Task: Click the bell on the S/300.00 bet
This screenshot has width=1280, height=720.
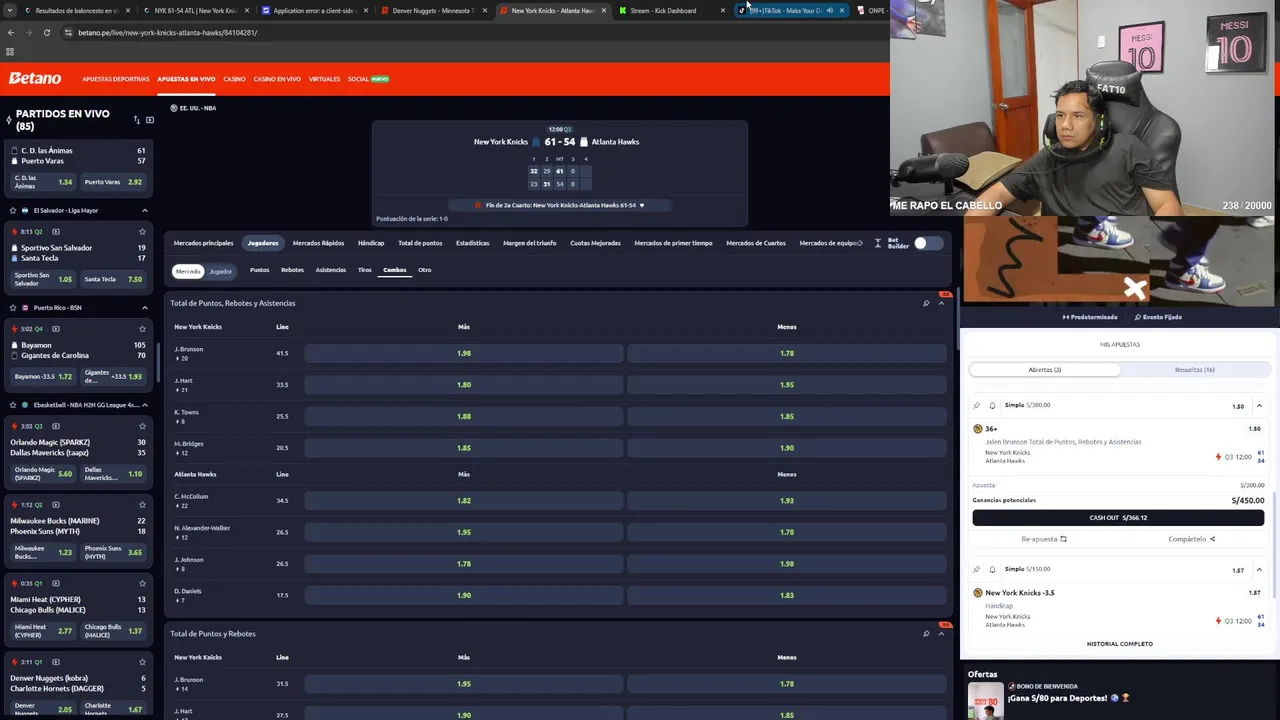Action: click(x=992, y=405)
